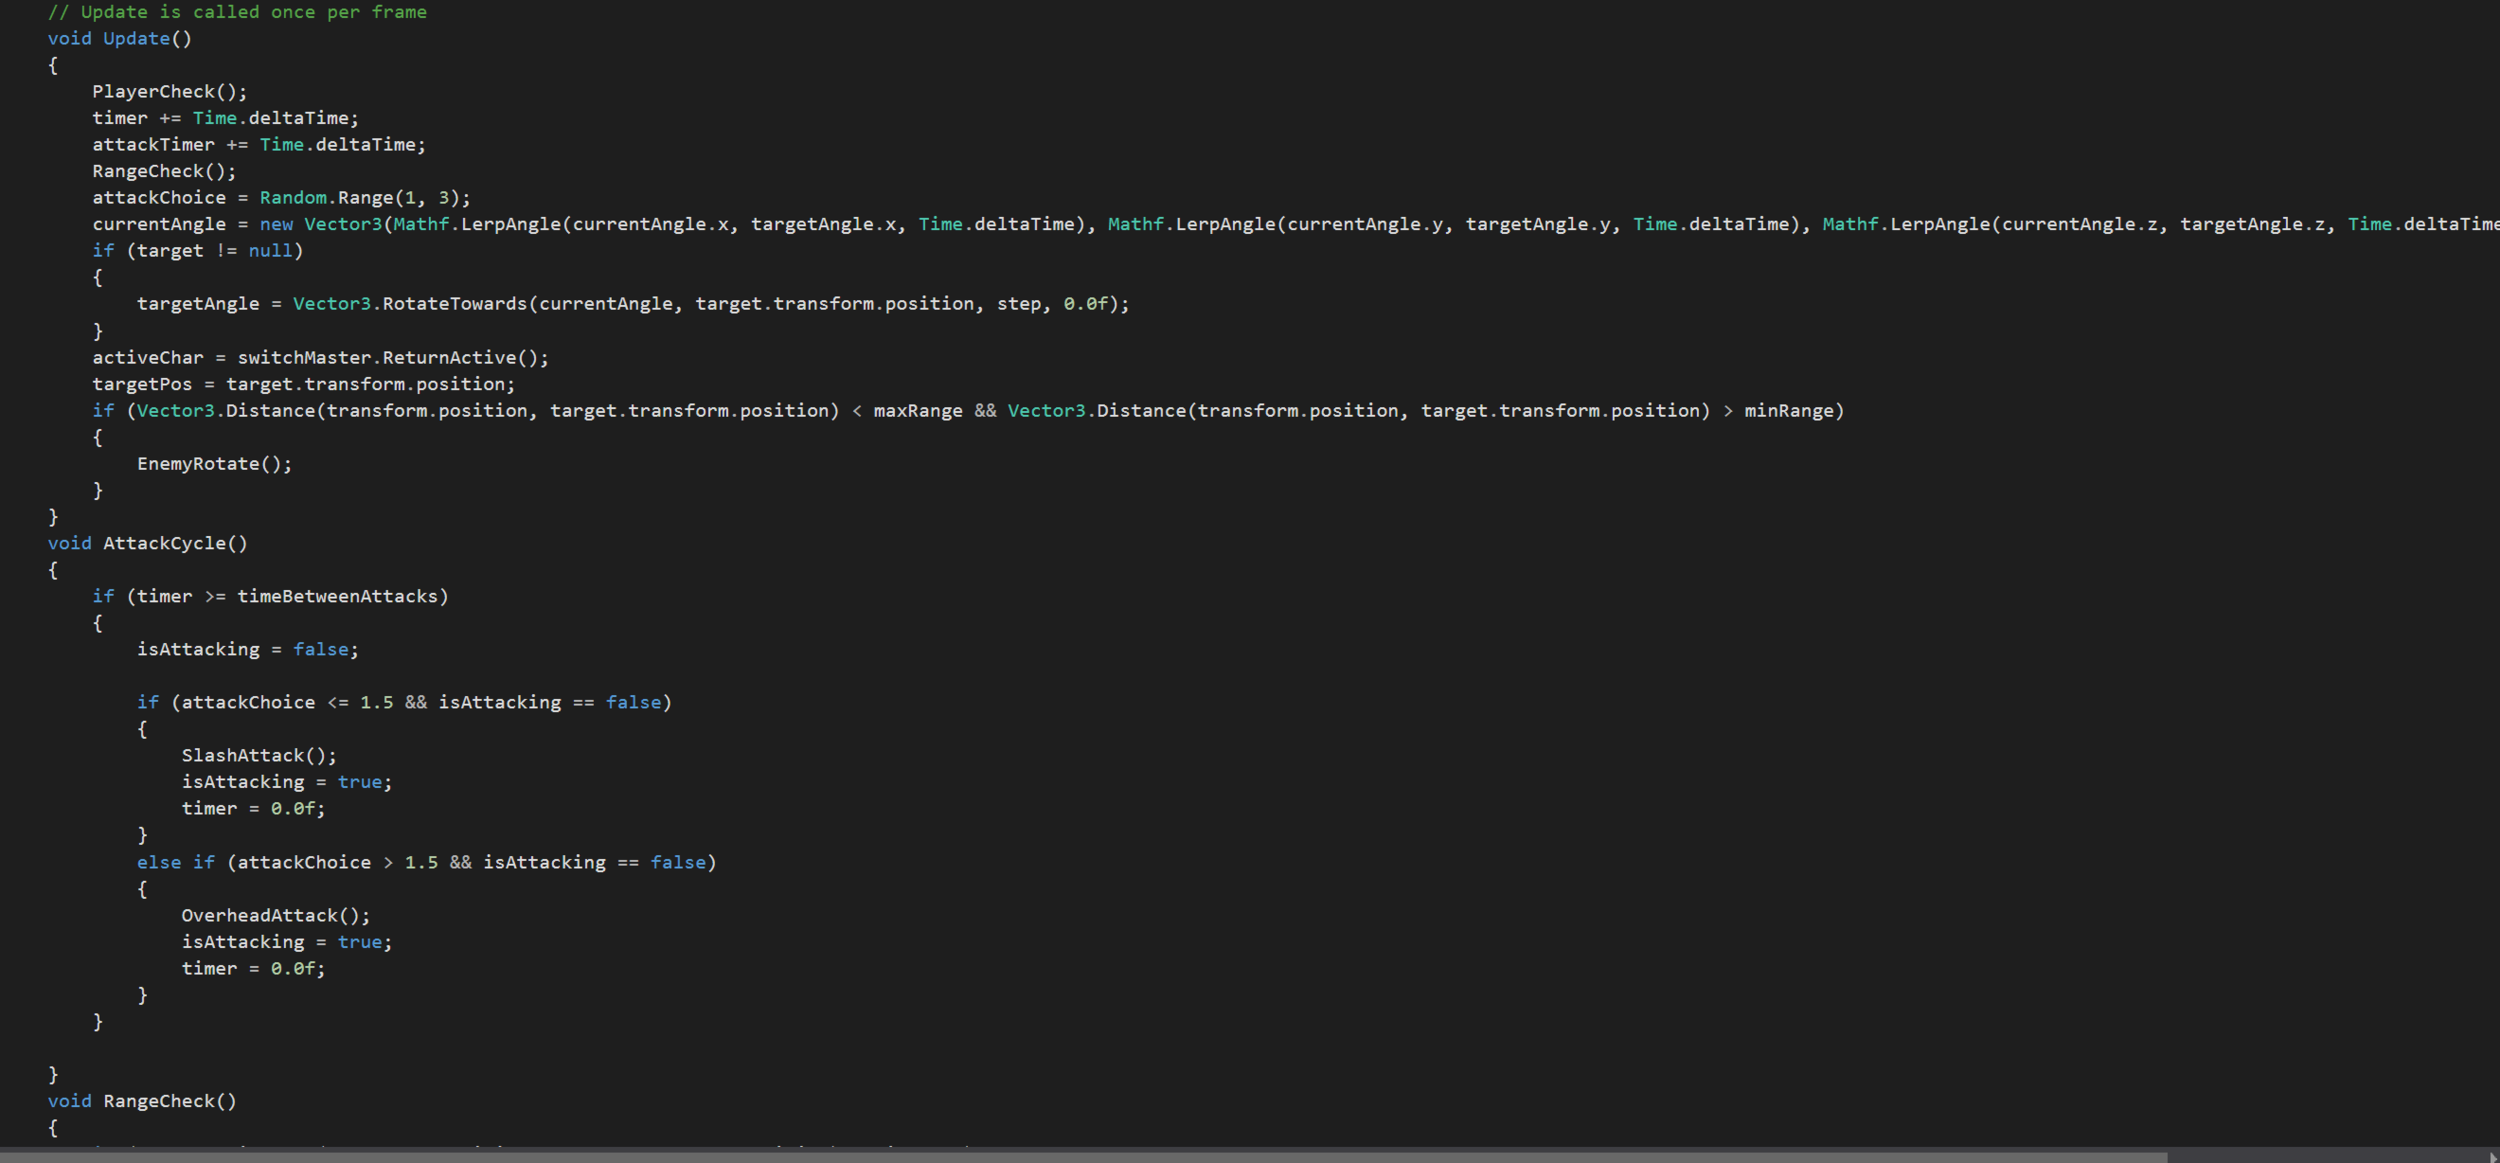Click 'Random' in the attackChoice assignment line
The width and height of the screenshot is (2500, 1163).
click(x=293, y=198)
